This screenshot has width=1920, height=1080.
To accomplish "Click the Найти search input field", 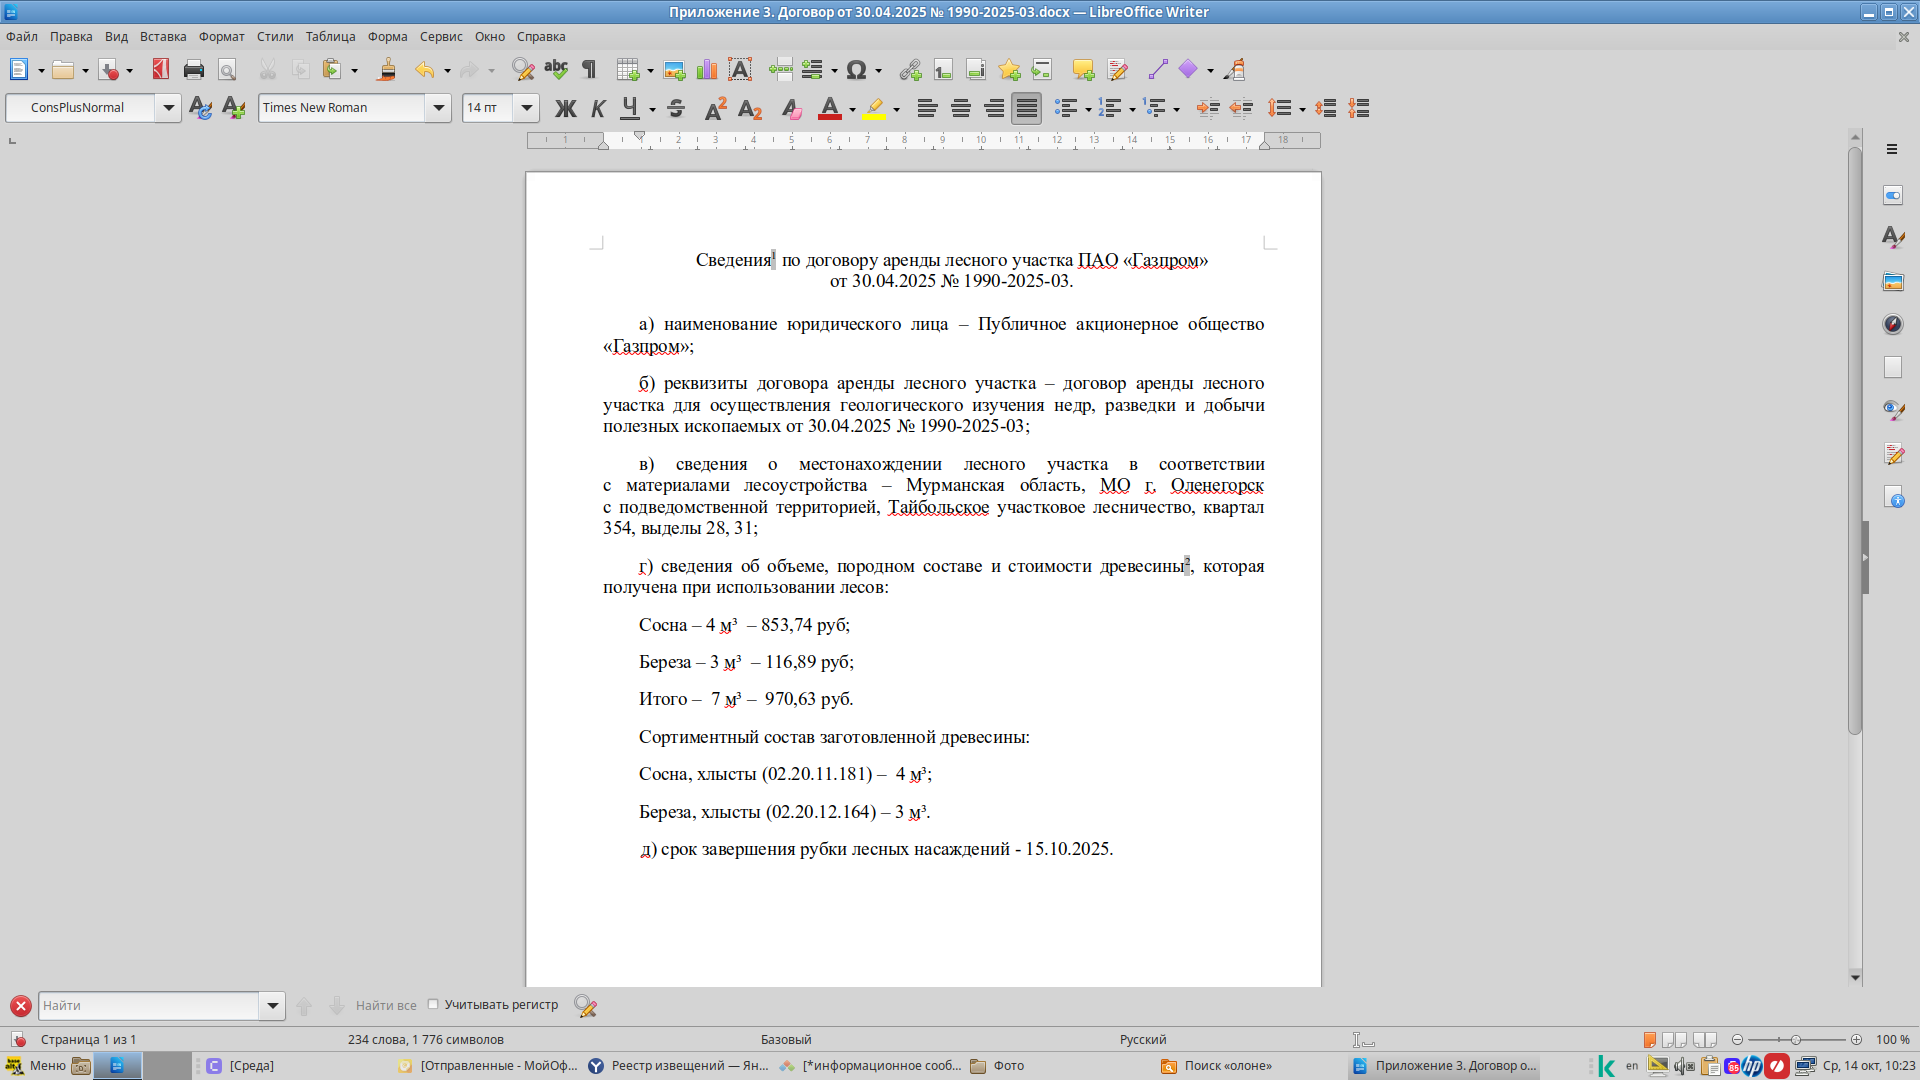I will [x=148, y=1006].
